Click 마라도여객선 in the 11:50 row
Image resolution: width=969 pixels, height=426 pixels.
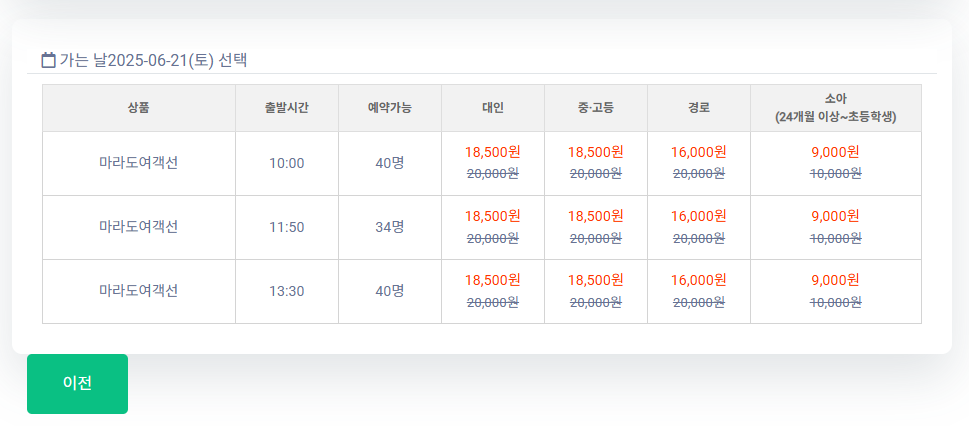(138, 228)
